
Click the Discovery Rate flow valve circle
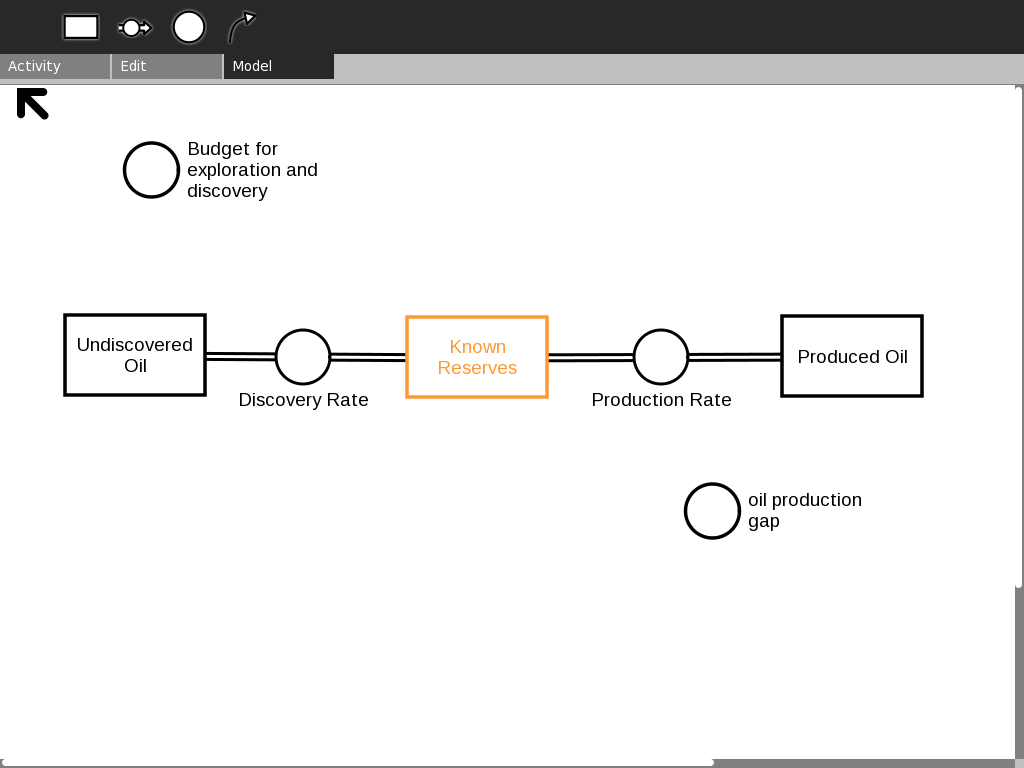click(303, 357)
